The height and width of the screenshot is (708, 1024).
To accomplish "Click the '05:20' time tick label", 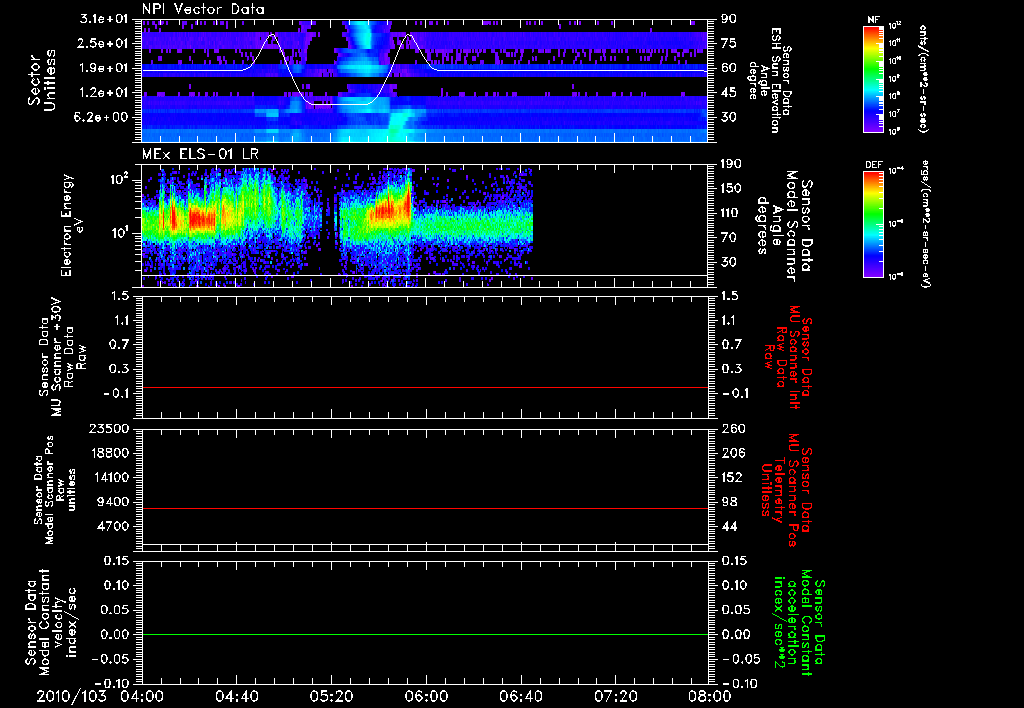I will [331, 696].
